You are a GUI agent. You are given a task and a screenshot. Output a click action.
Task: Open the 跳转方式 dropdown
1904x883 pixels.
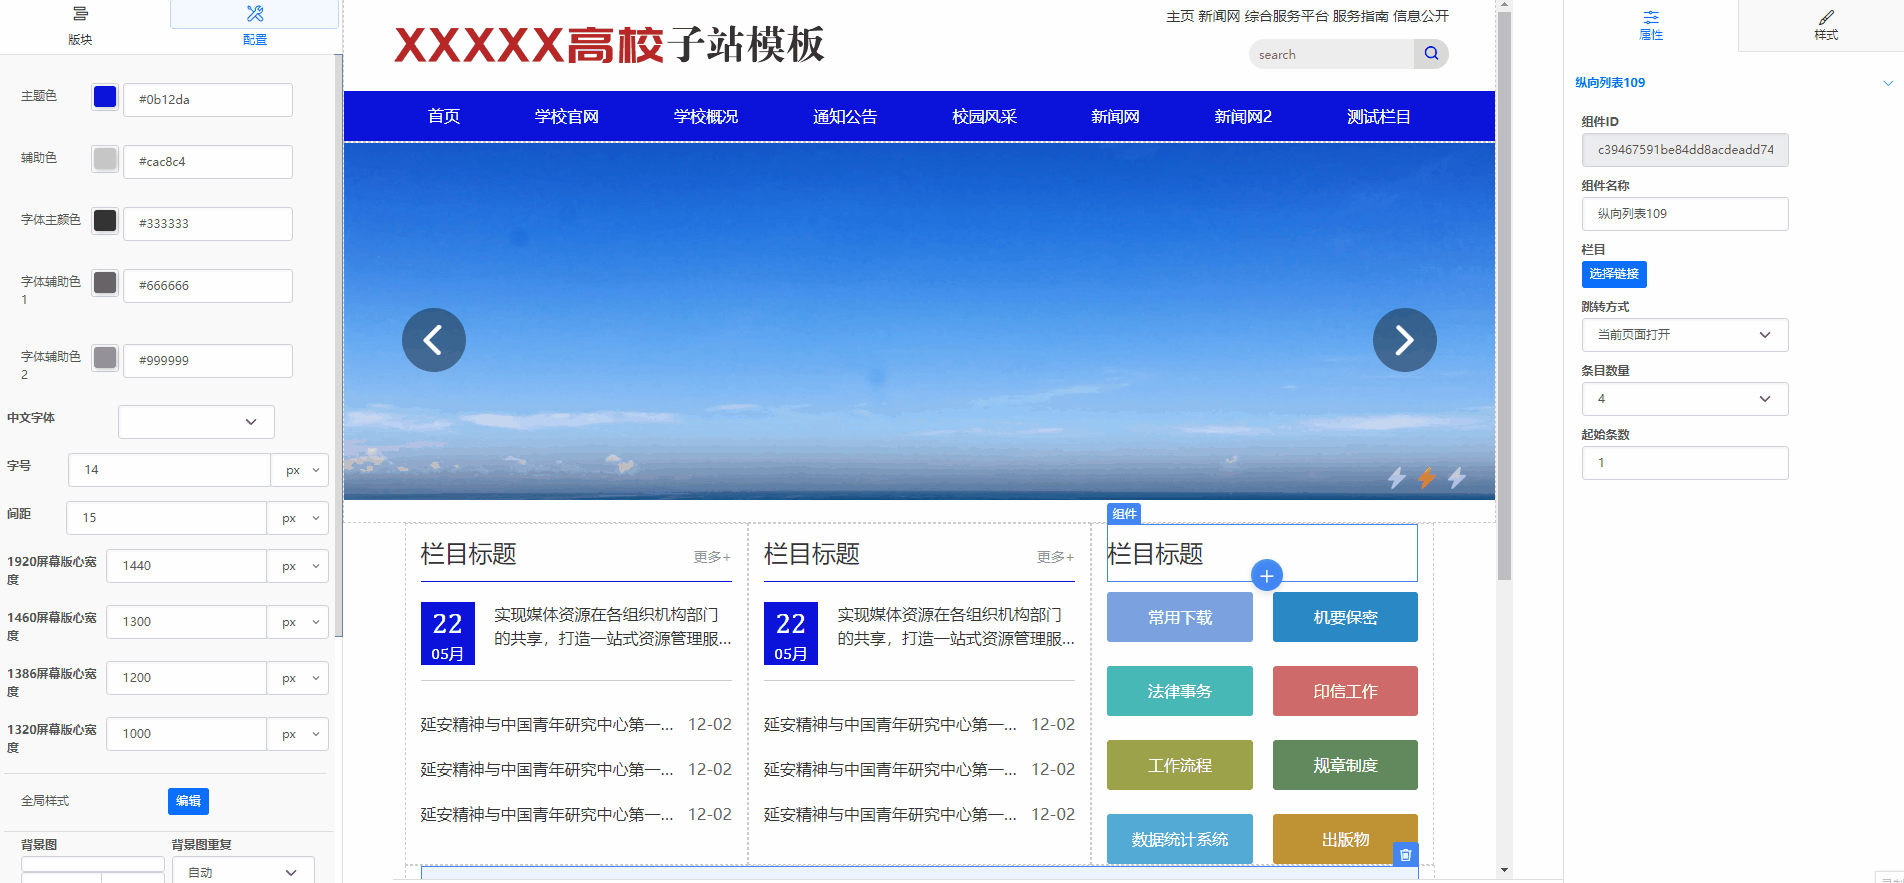(x=1684, y=335)
